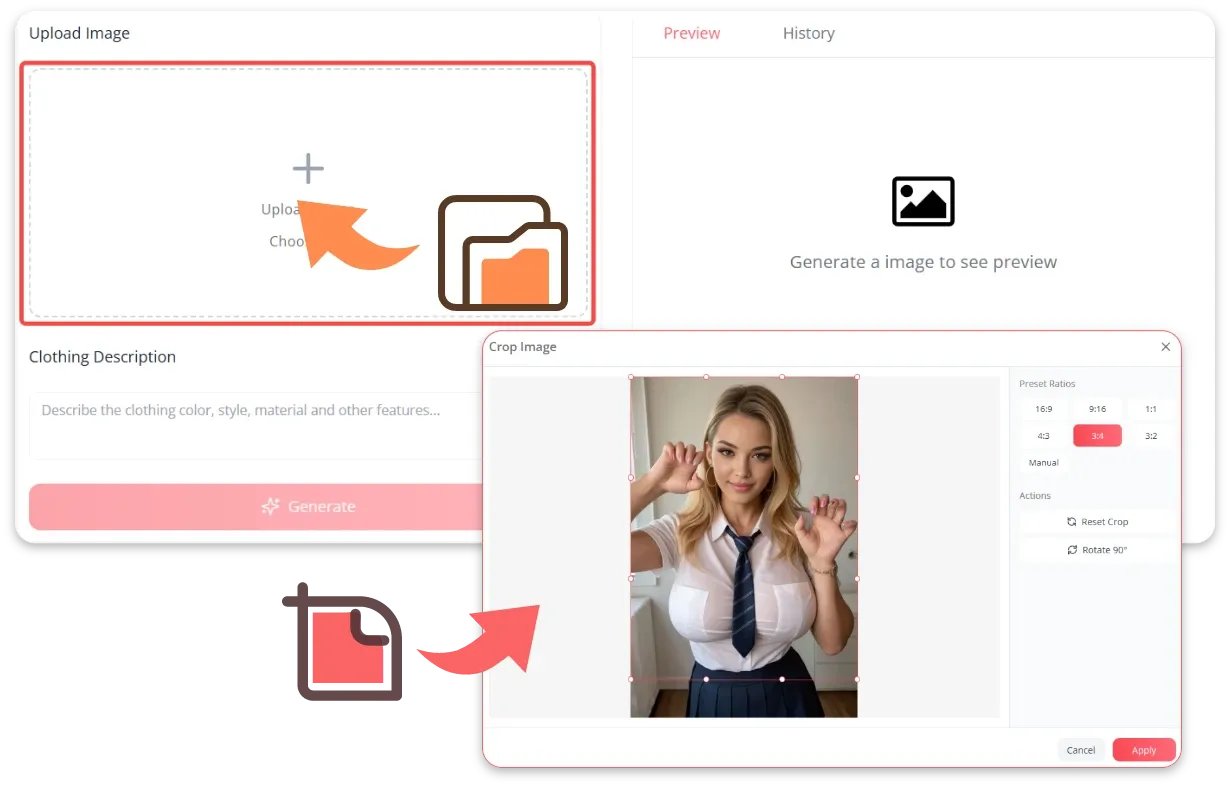Image resolution: width=1230 pixels, height=787 pixels.
Task: Choose the 9:16 preset ratio
Action: pos(1097,409)
